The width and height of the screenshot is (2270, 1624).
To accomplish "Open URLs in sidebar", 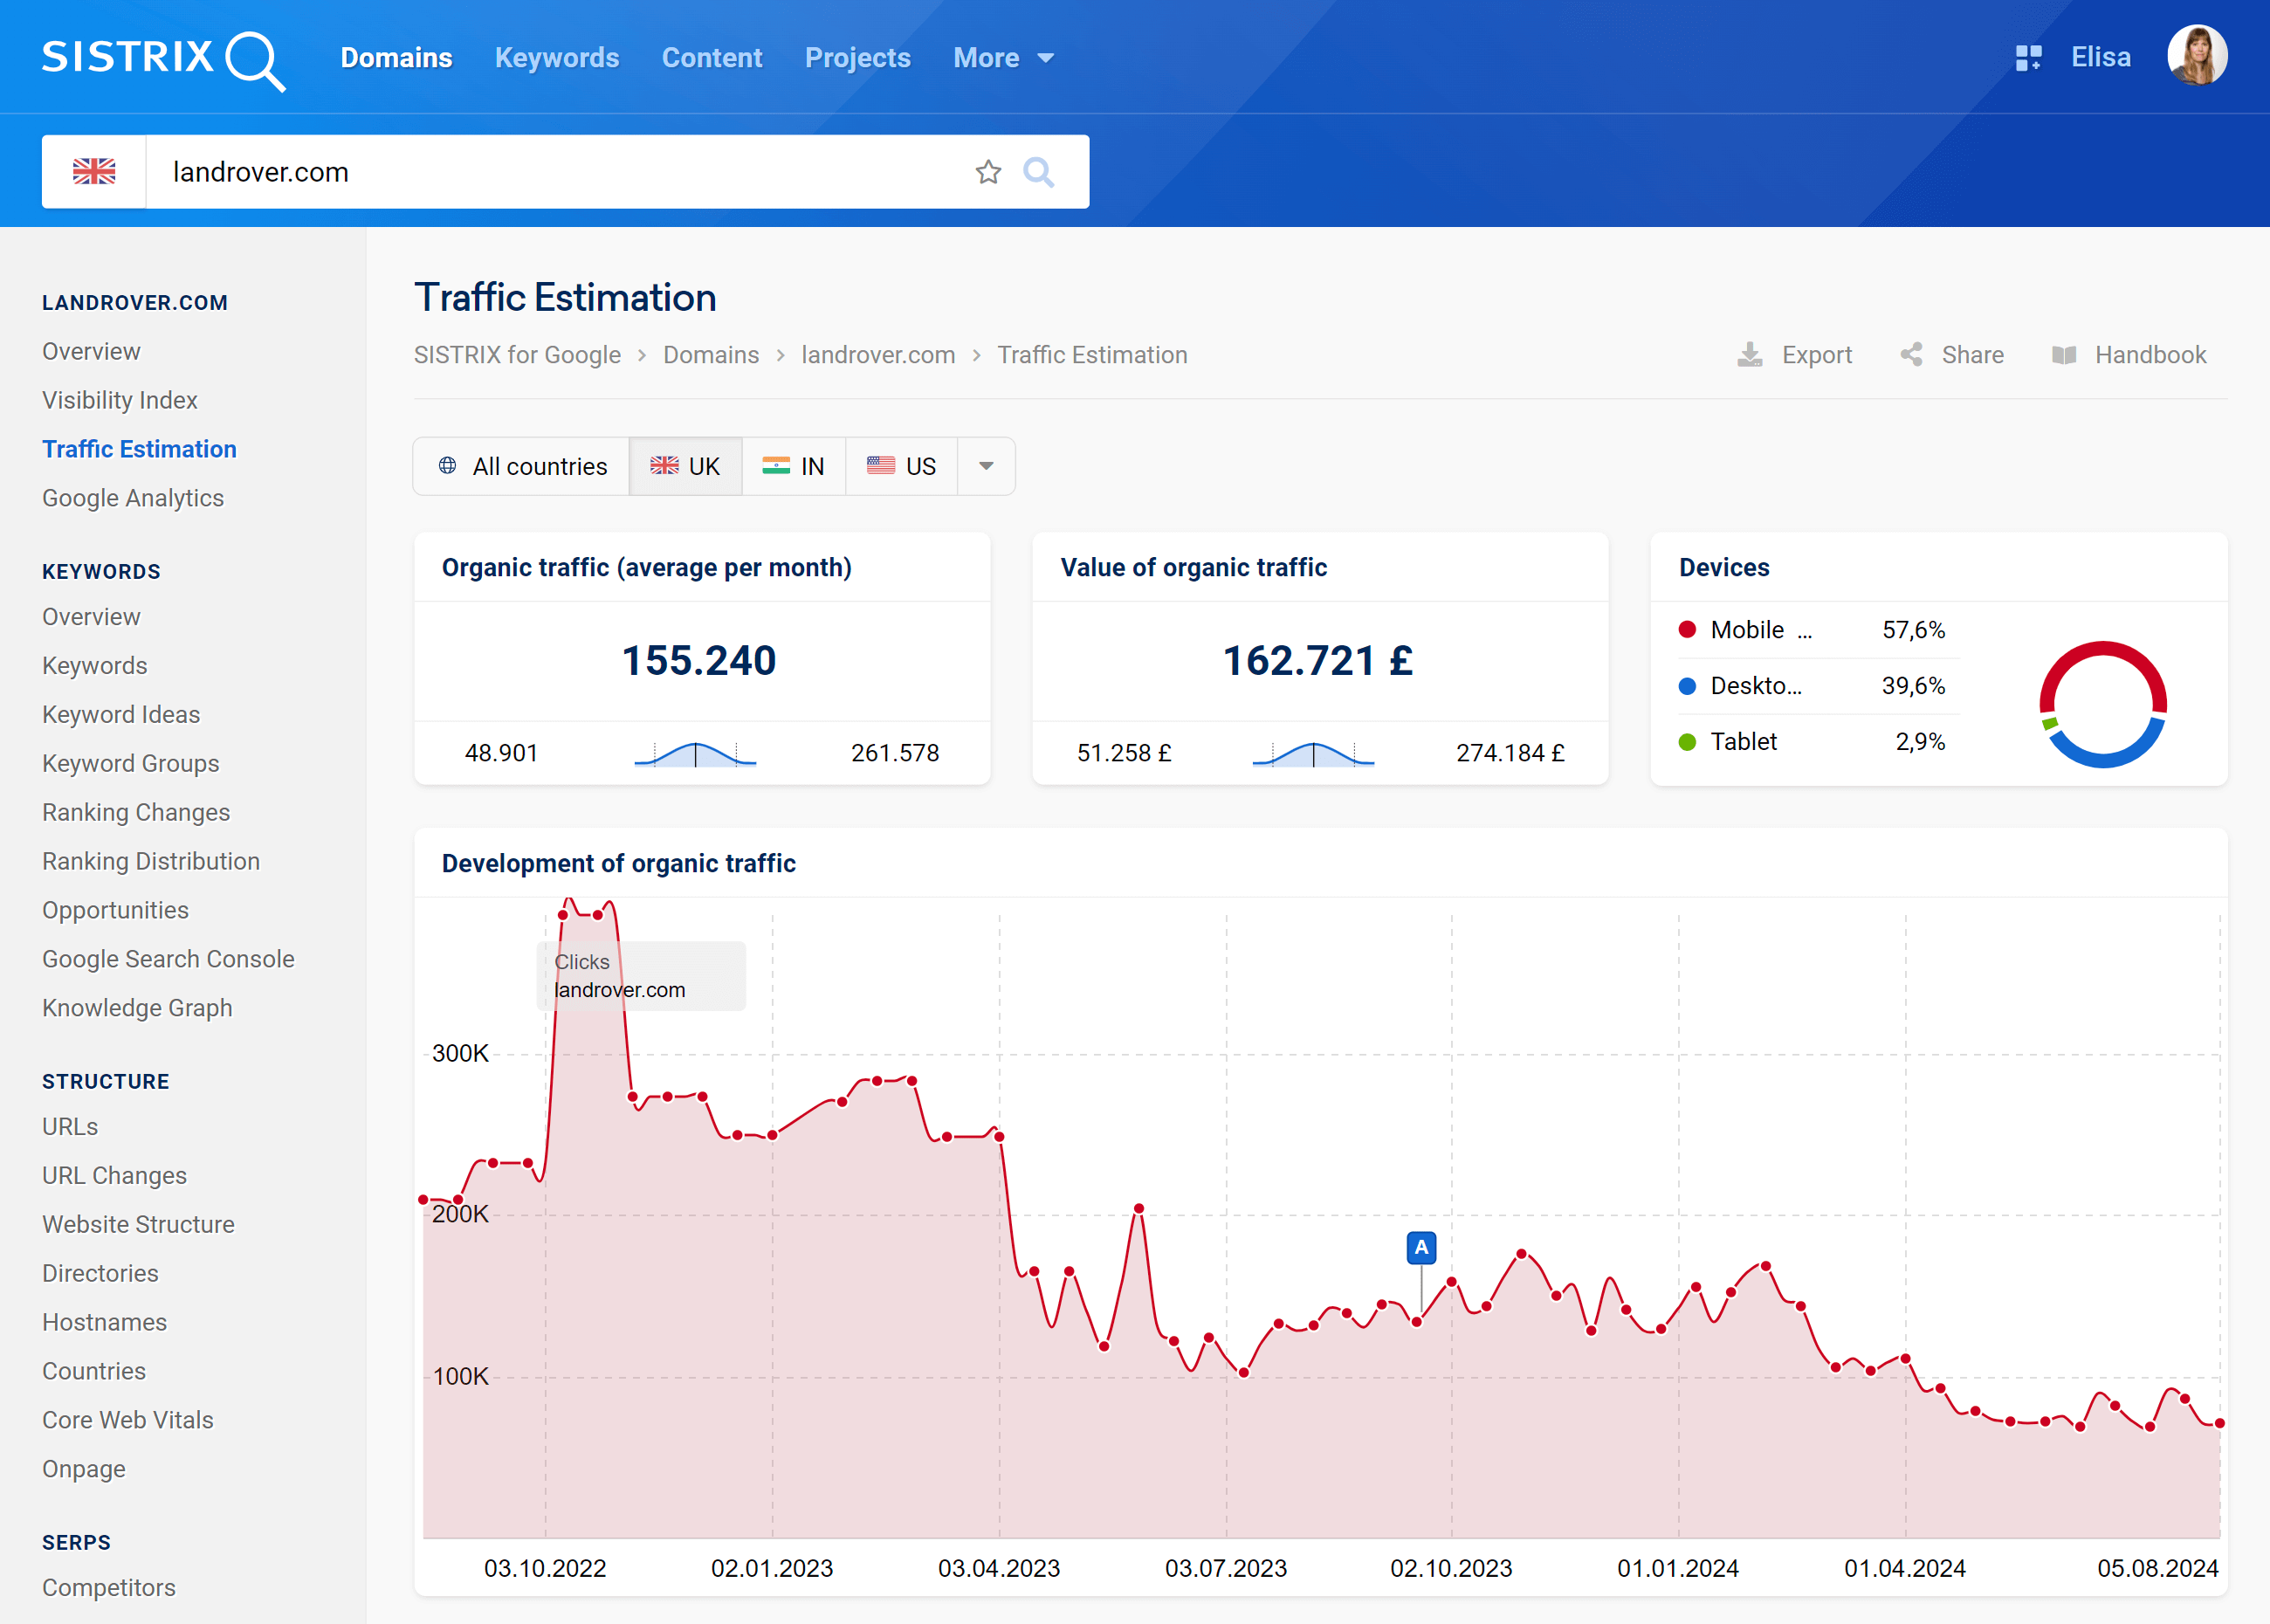I will coord(70,1127).
